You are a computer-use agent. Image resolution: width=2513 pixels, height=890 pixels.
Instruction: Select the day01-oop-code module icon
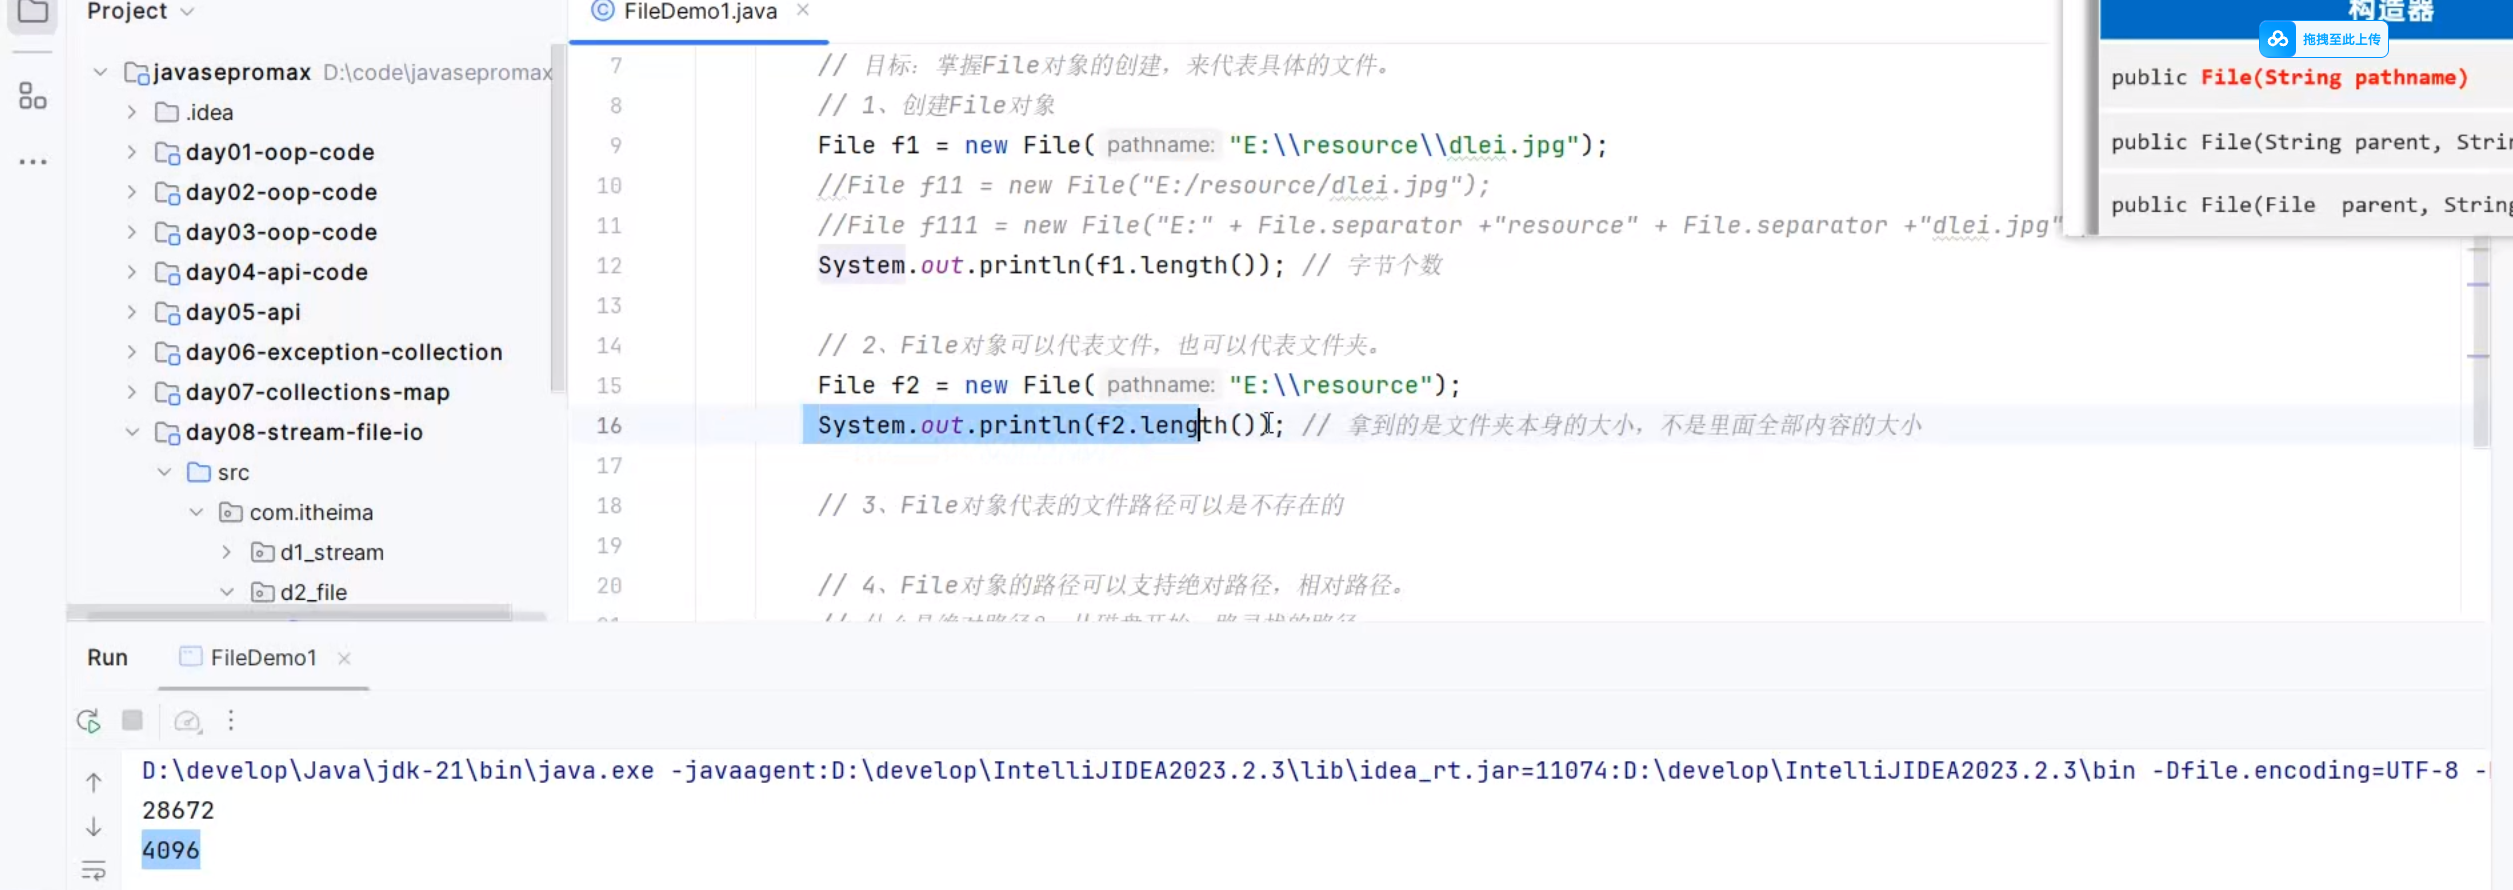coord(167,152)
